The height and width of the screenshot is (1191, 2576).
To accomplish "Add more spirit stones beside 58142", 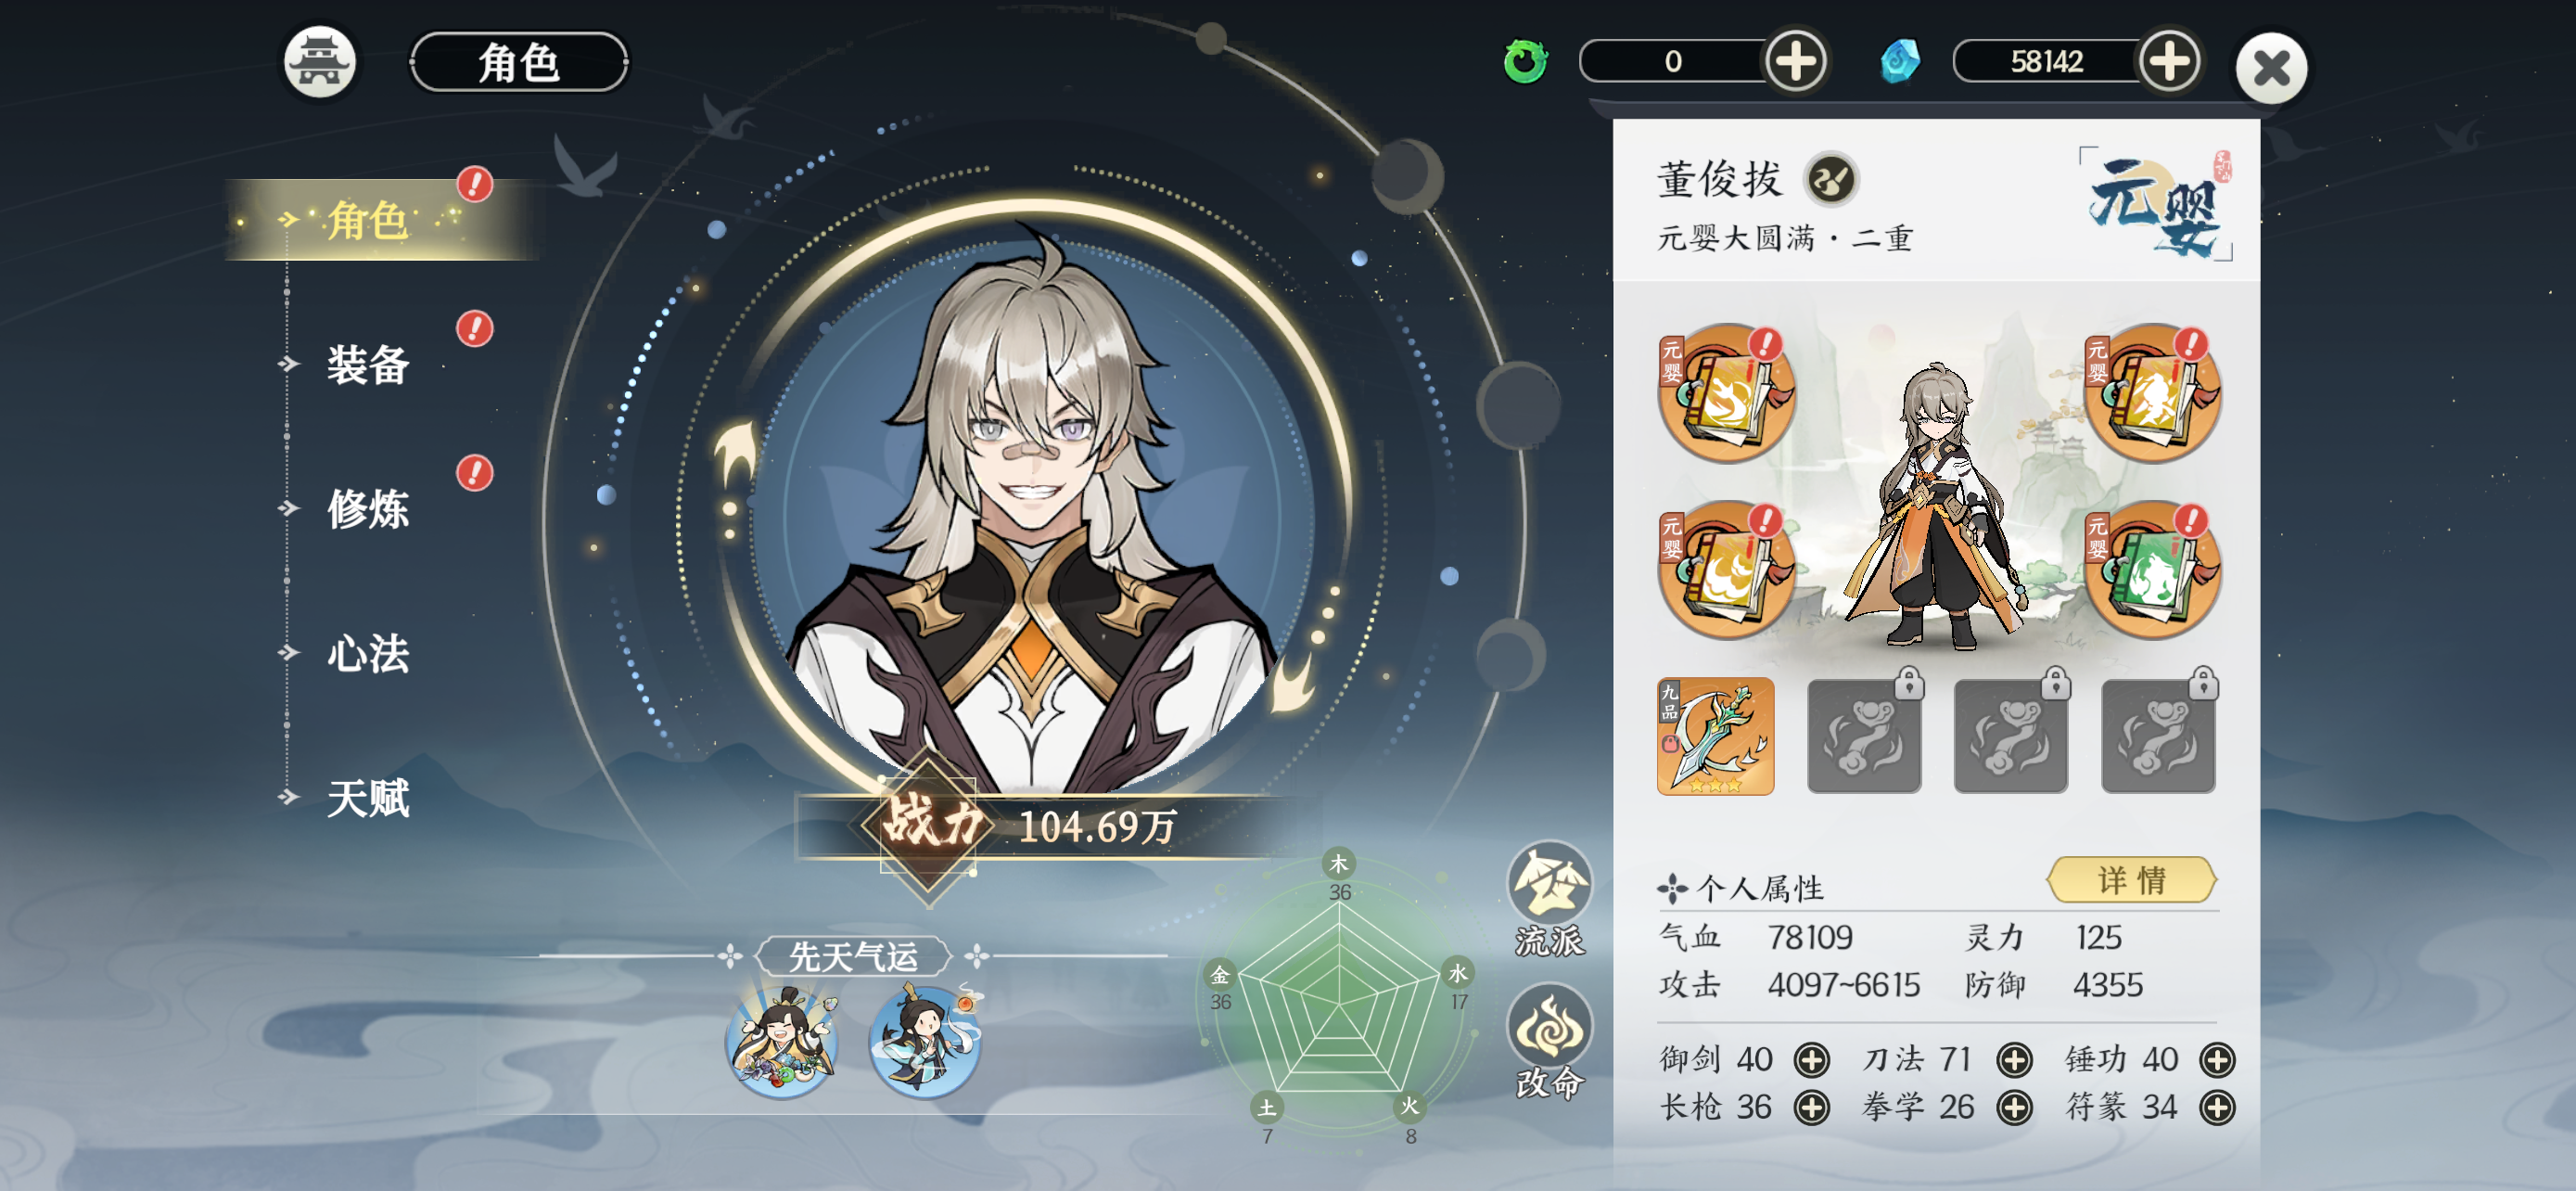I will point(2169,62).
